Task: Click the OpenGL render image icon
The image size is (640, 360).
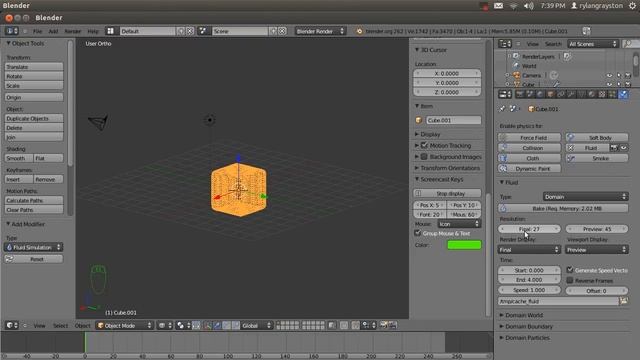Action: coord(384,325)
